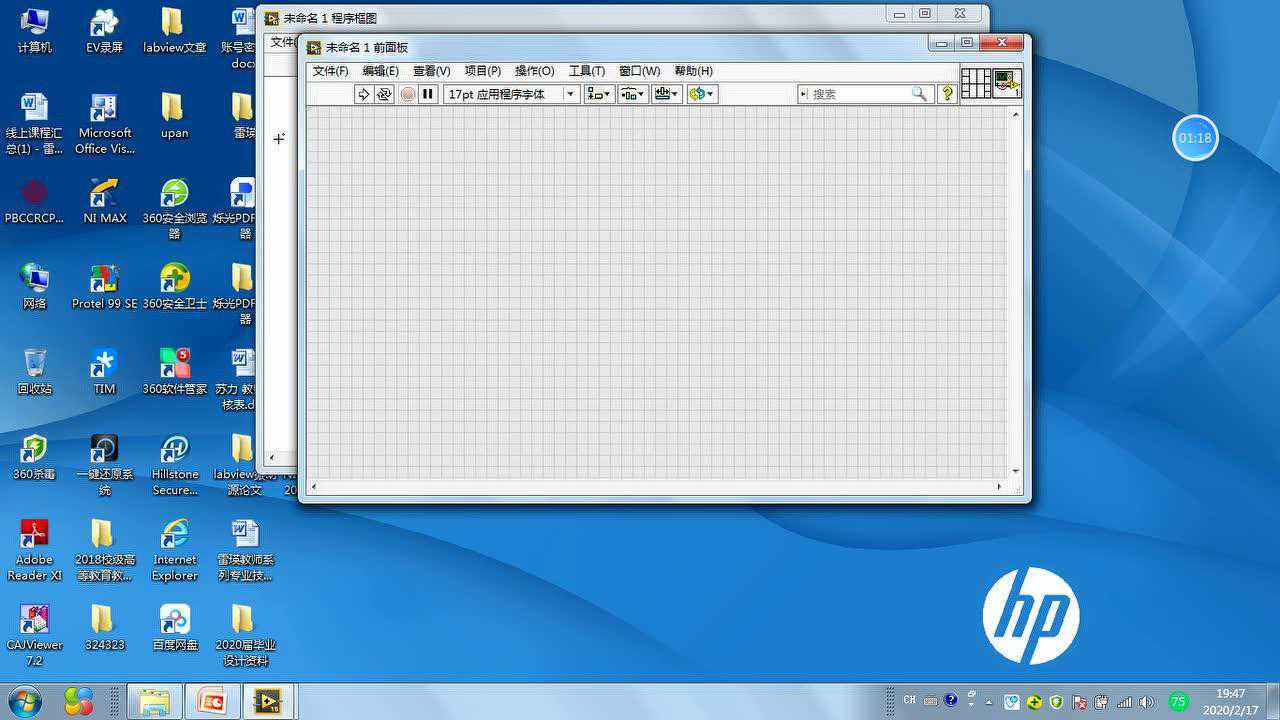Open the 文件(F) menu
The width and height of the screenshot is (1280, 720).
pyautogui.click(x=330, y=71)
